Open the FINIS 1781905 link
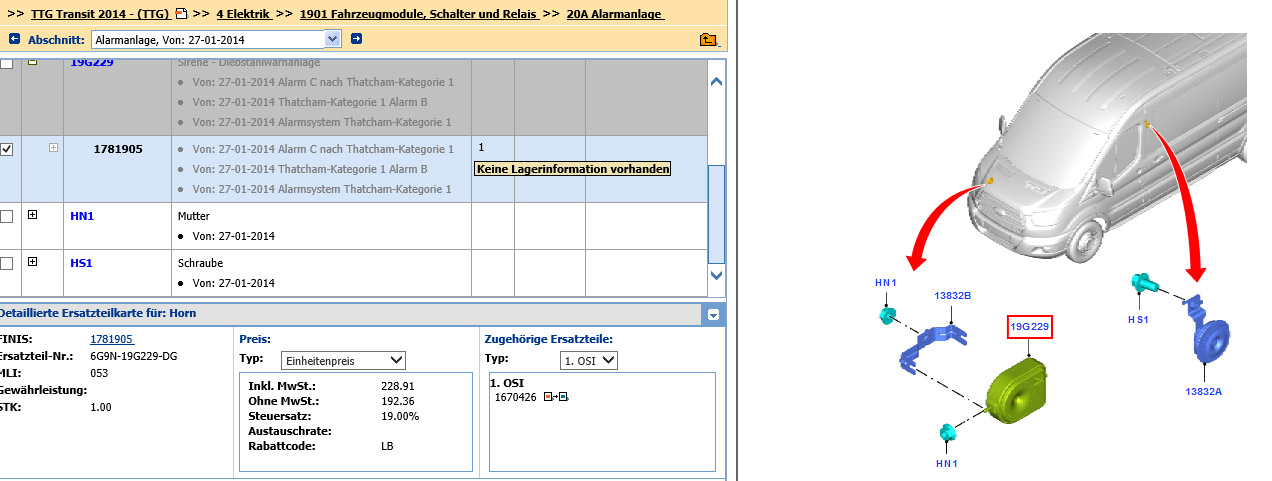1272x481 pixels. click(111, 339)
